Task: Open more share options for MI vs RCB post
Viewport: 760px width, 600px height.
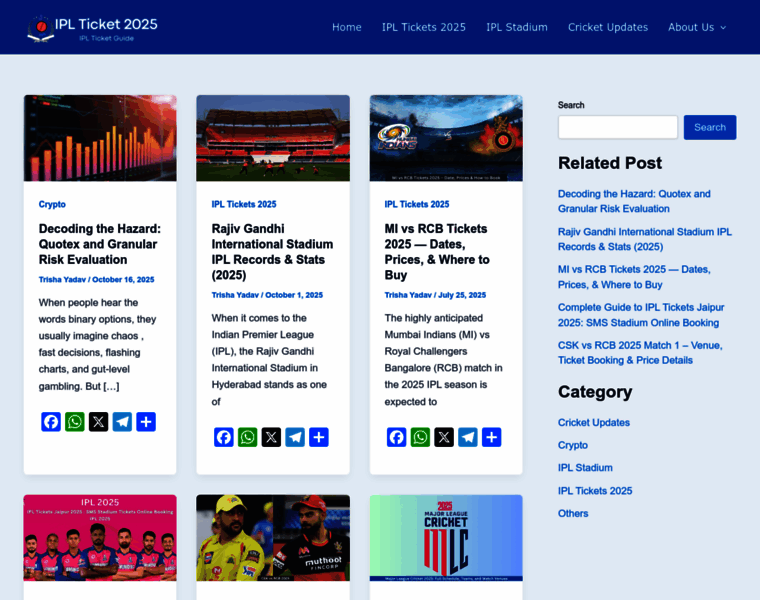Action: tap(491, 437)
